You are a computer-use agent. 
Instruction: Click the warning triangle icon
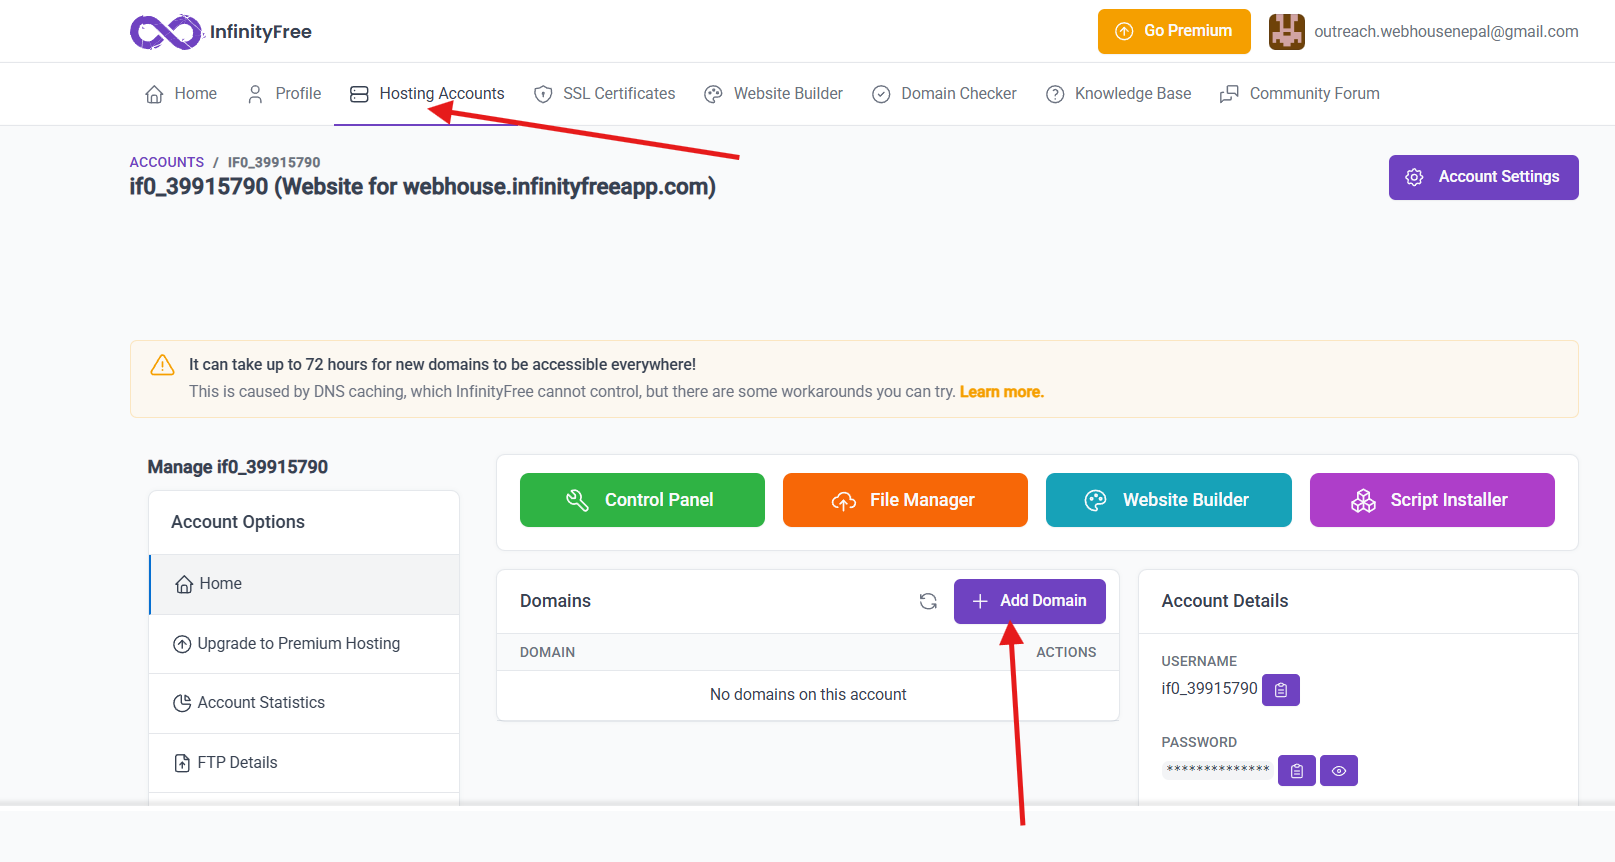coord(162,366)
